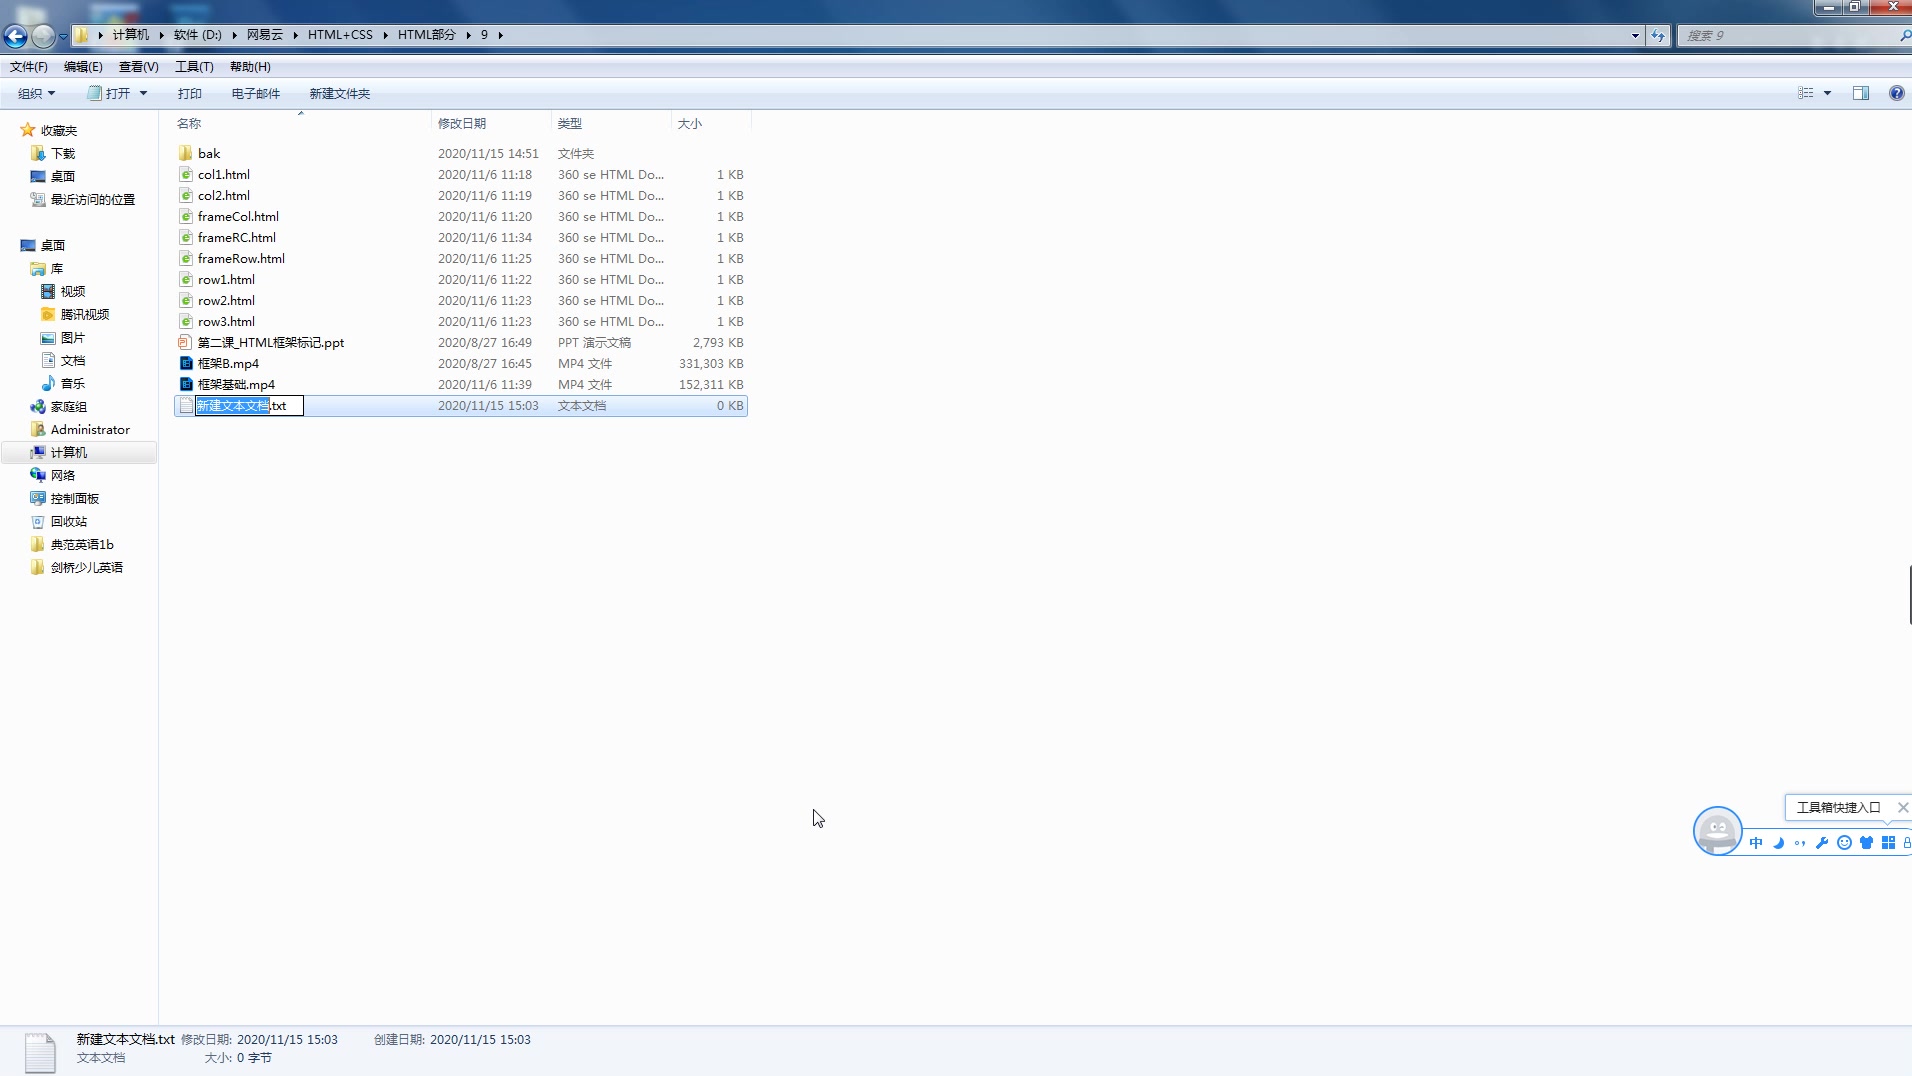Select the row1.html file icon
The image size is (1912, 1076).
[186, 279]
